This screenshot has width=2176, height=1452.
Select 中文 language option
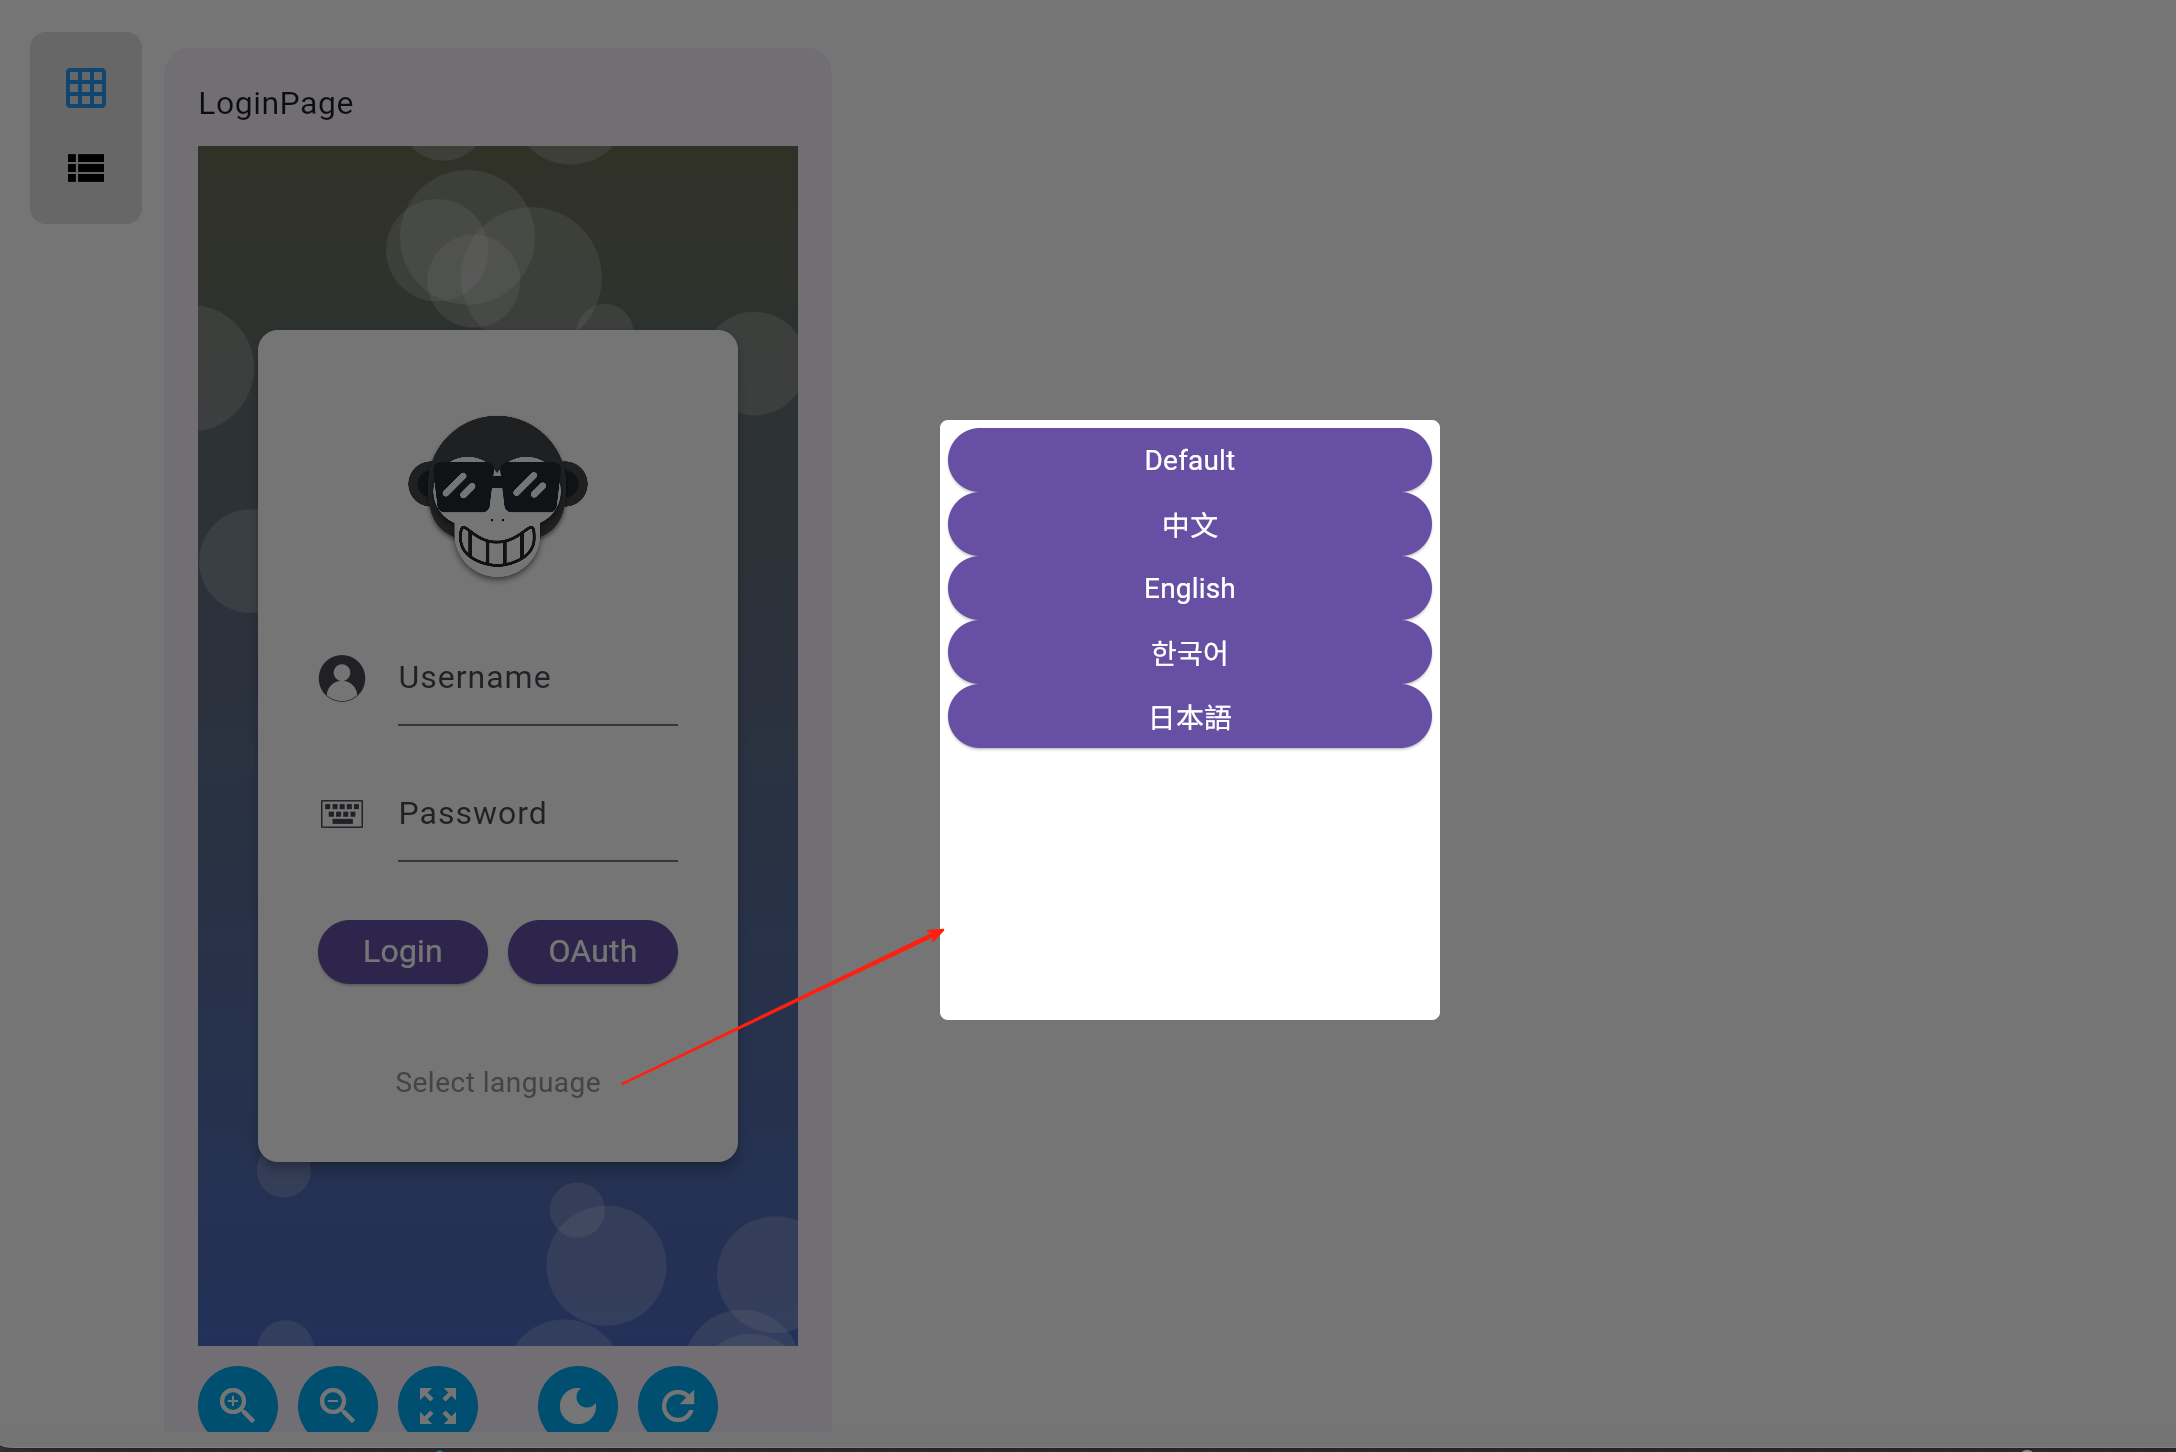pos(1190,524)
